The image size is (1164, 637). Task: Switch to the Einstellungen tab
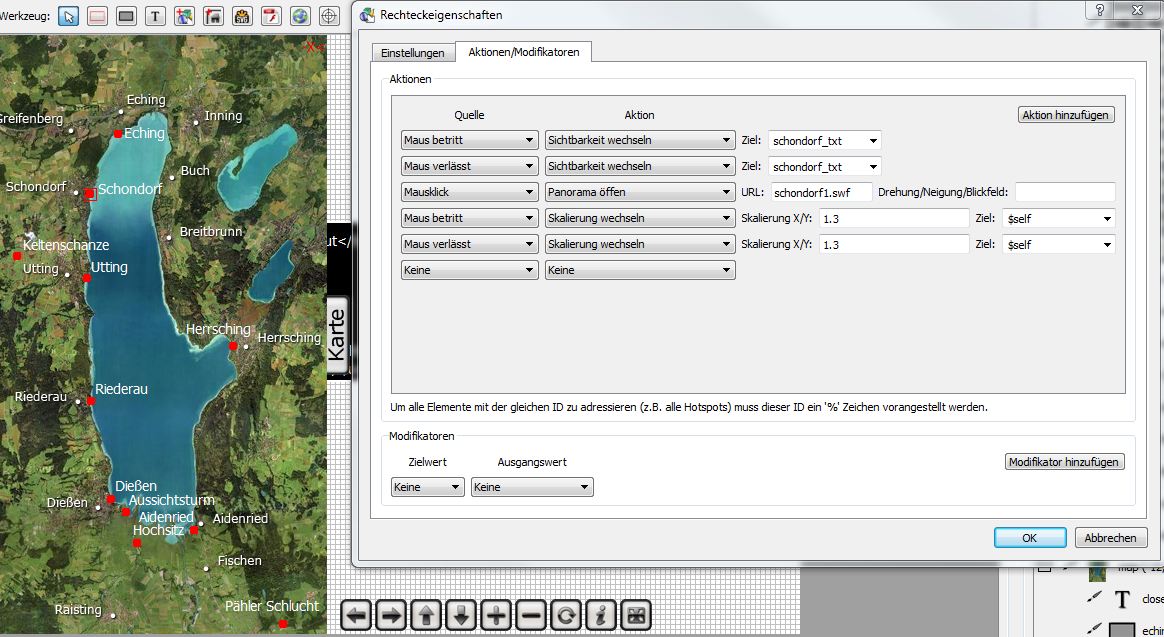412,53
